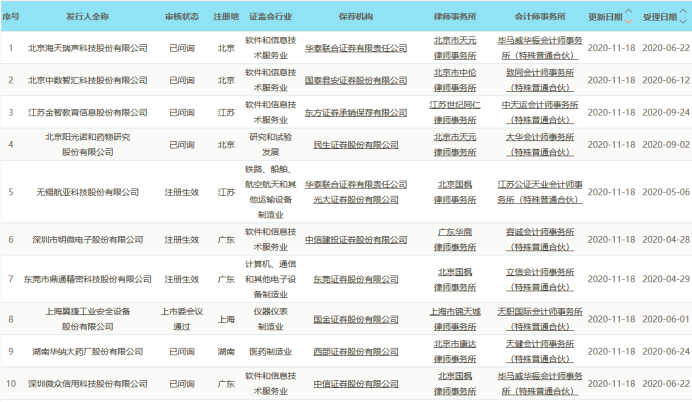692x402 pixels.
Task: Open 华泰联合证券 sponsor link in 无锡航亚 row
Action: pos(356,184)
